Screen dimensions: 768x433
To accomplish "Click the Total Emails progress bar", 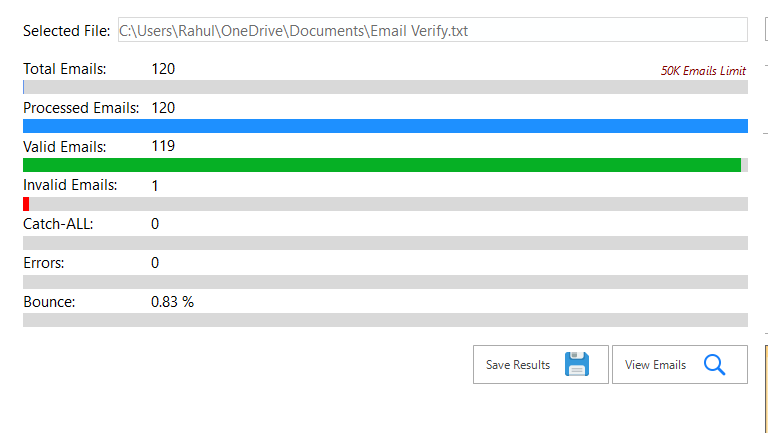I will click(x=385, y=87).
